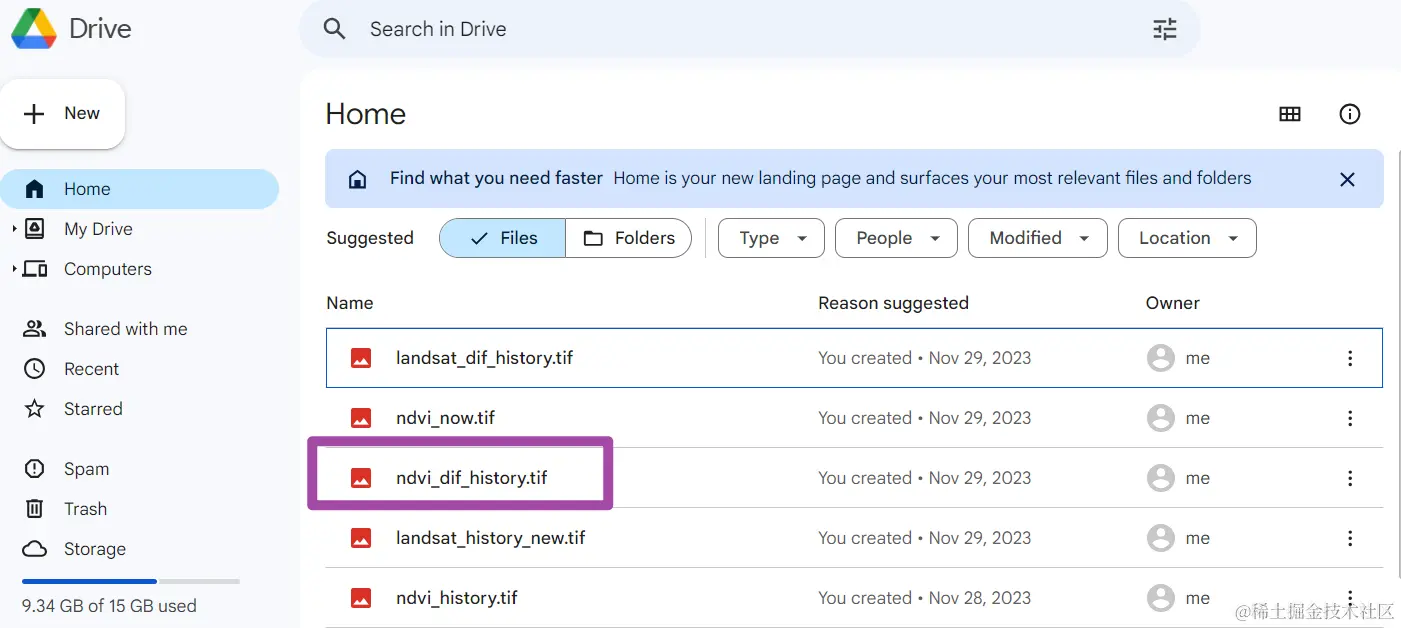The height and width of the screenshot is (628, 1401).
Task: Click the Search in Drive field
Action: coord(750,29)
